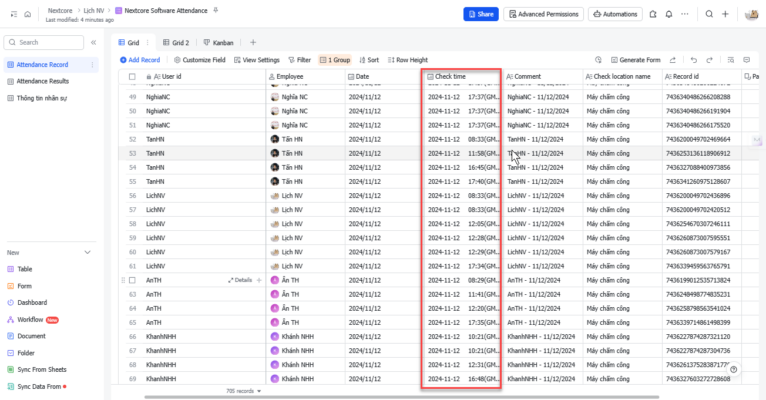
Task: Add a new view with plus icon
Action: click(x=253, y=43)
